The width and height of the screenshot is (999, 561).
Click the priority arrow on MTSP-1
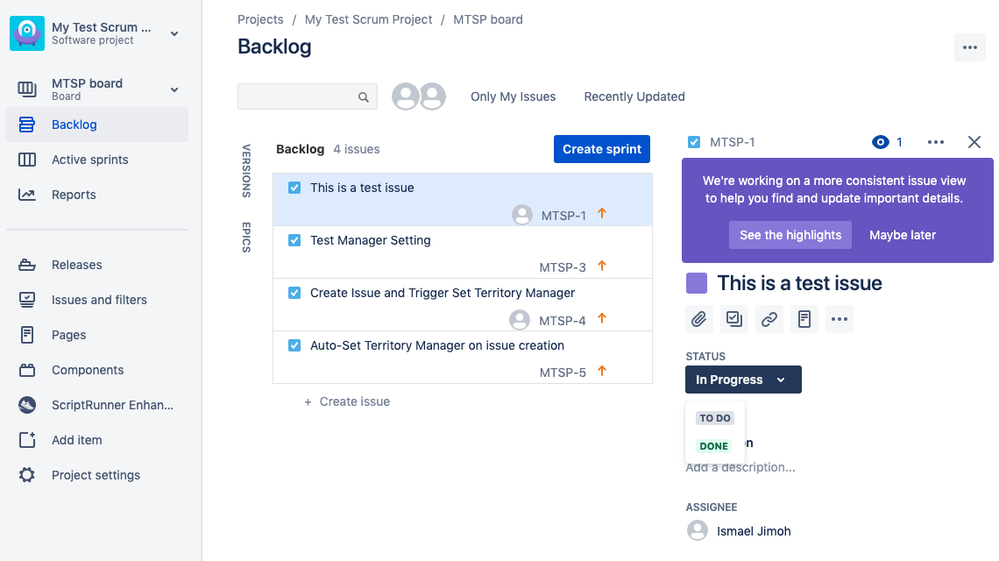pyautogui.click(x=602, y=213)
